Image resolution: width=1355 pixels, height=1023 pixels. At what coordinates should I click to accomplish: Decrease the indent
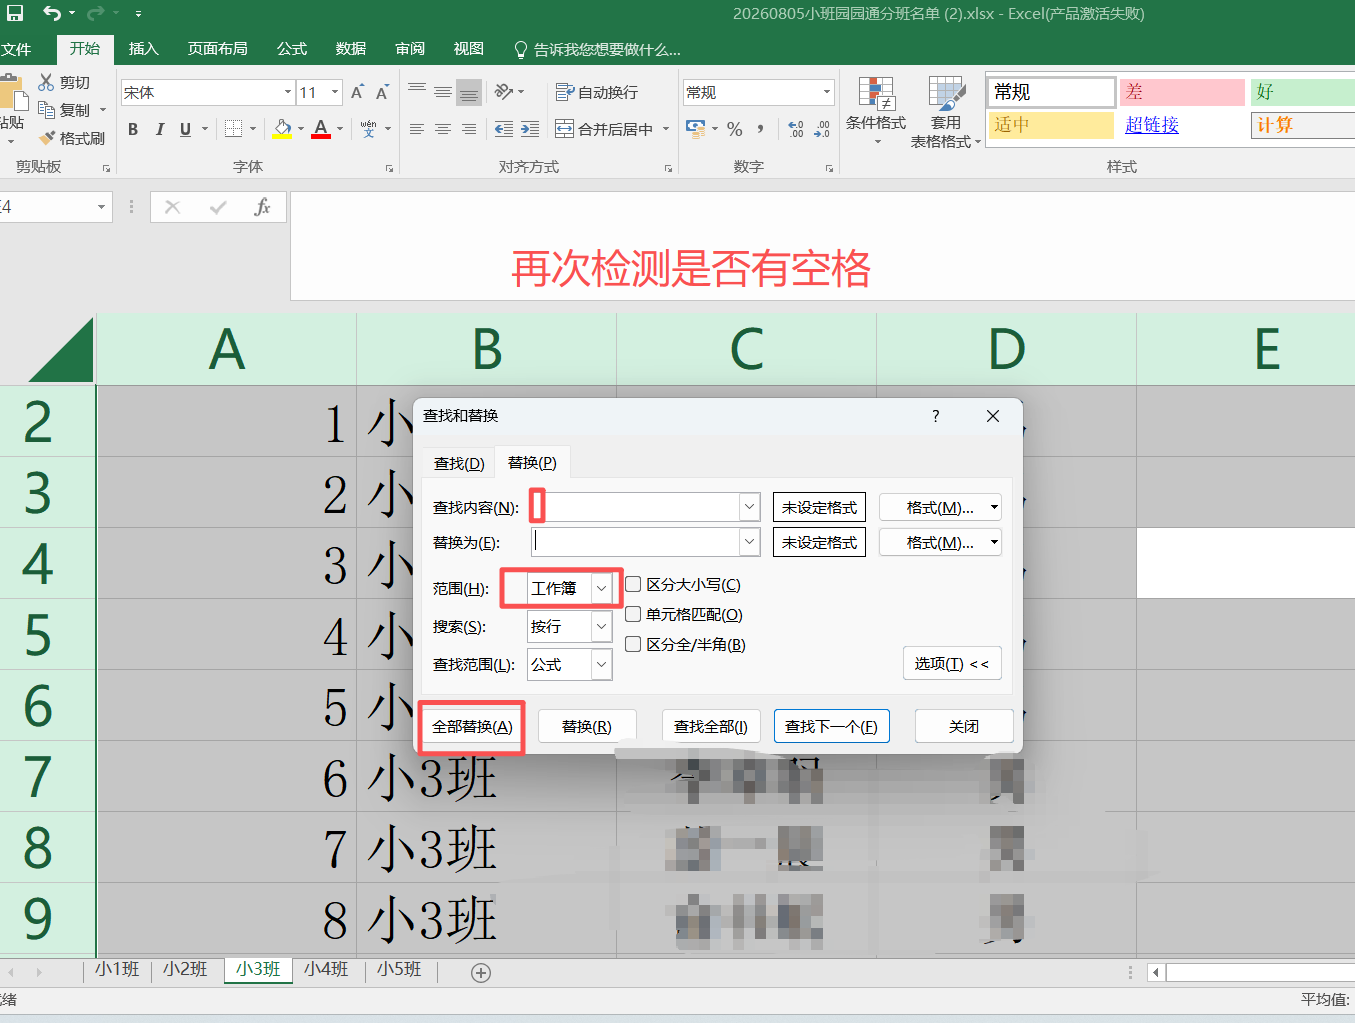504,129
